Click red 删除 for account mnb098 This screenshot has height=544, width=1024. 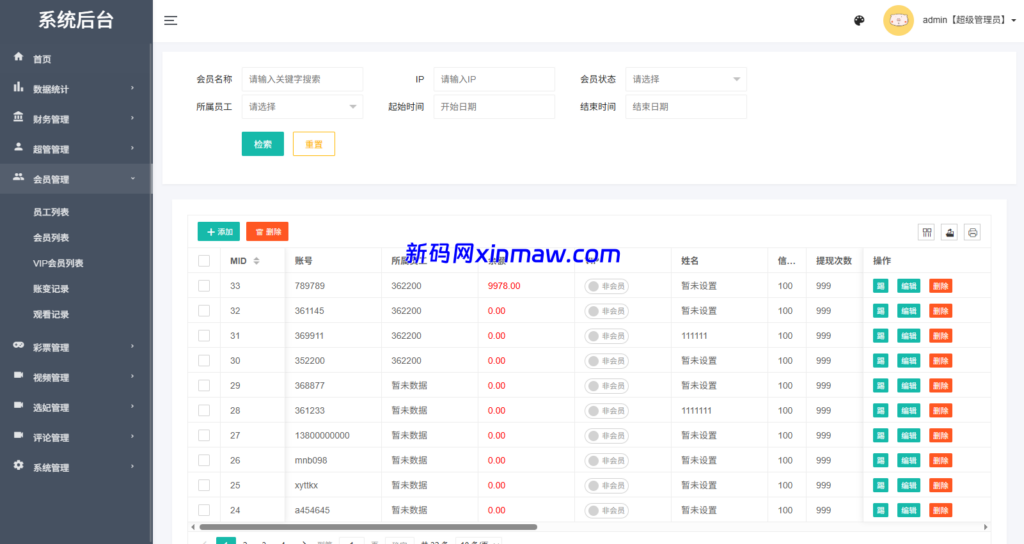(940, 460)
